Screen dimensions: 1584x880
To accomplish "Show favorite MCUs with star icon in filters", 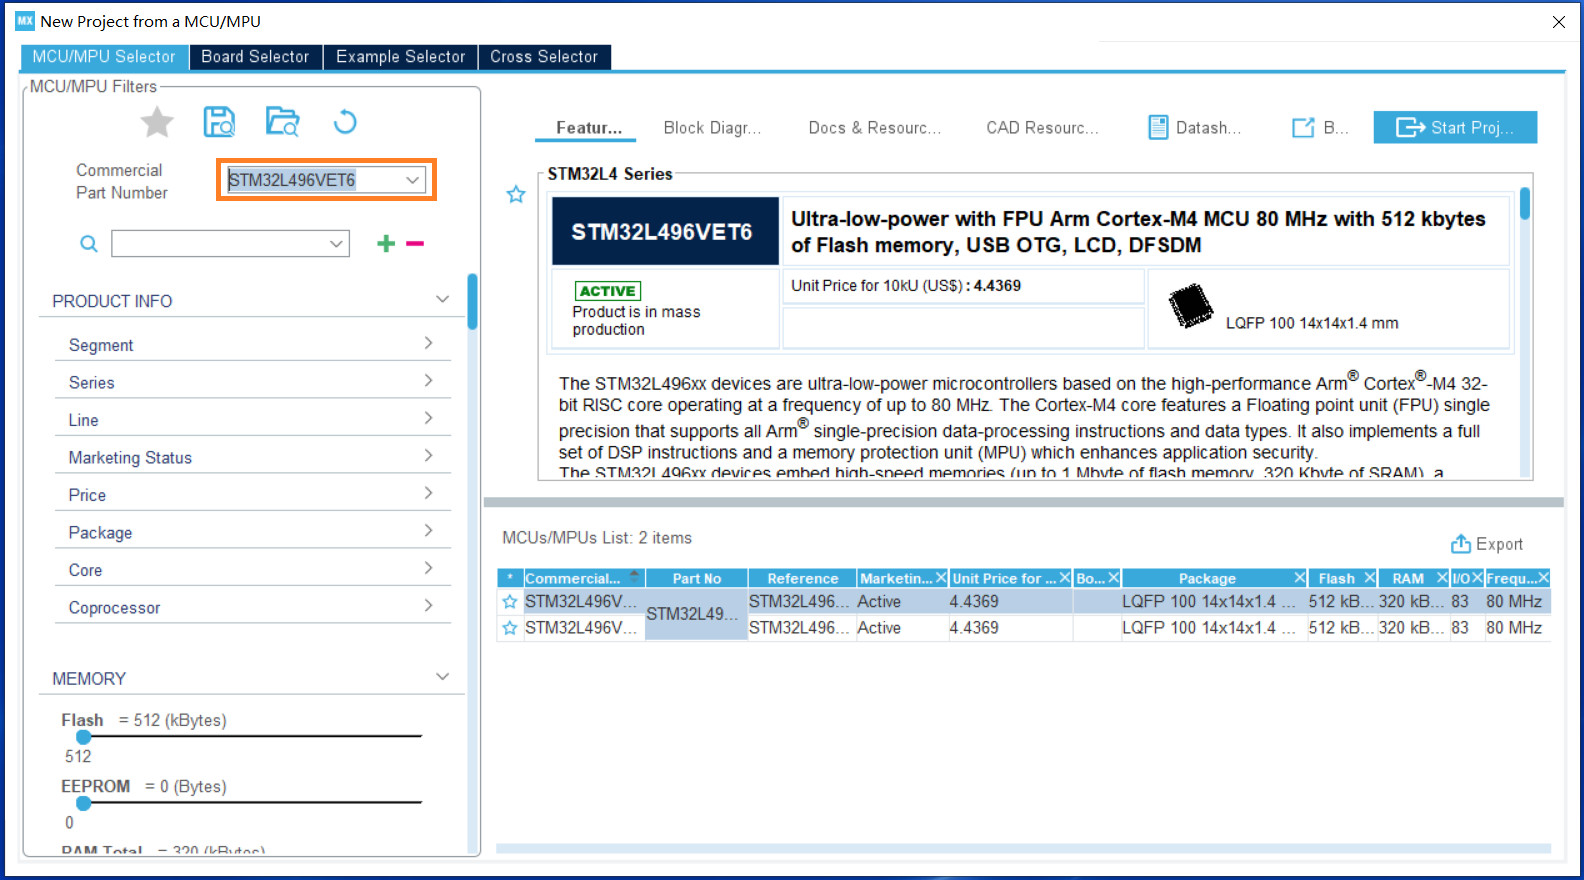I will [x=157, y=123].
